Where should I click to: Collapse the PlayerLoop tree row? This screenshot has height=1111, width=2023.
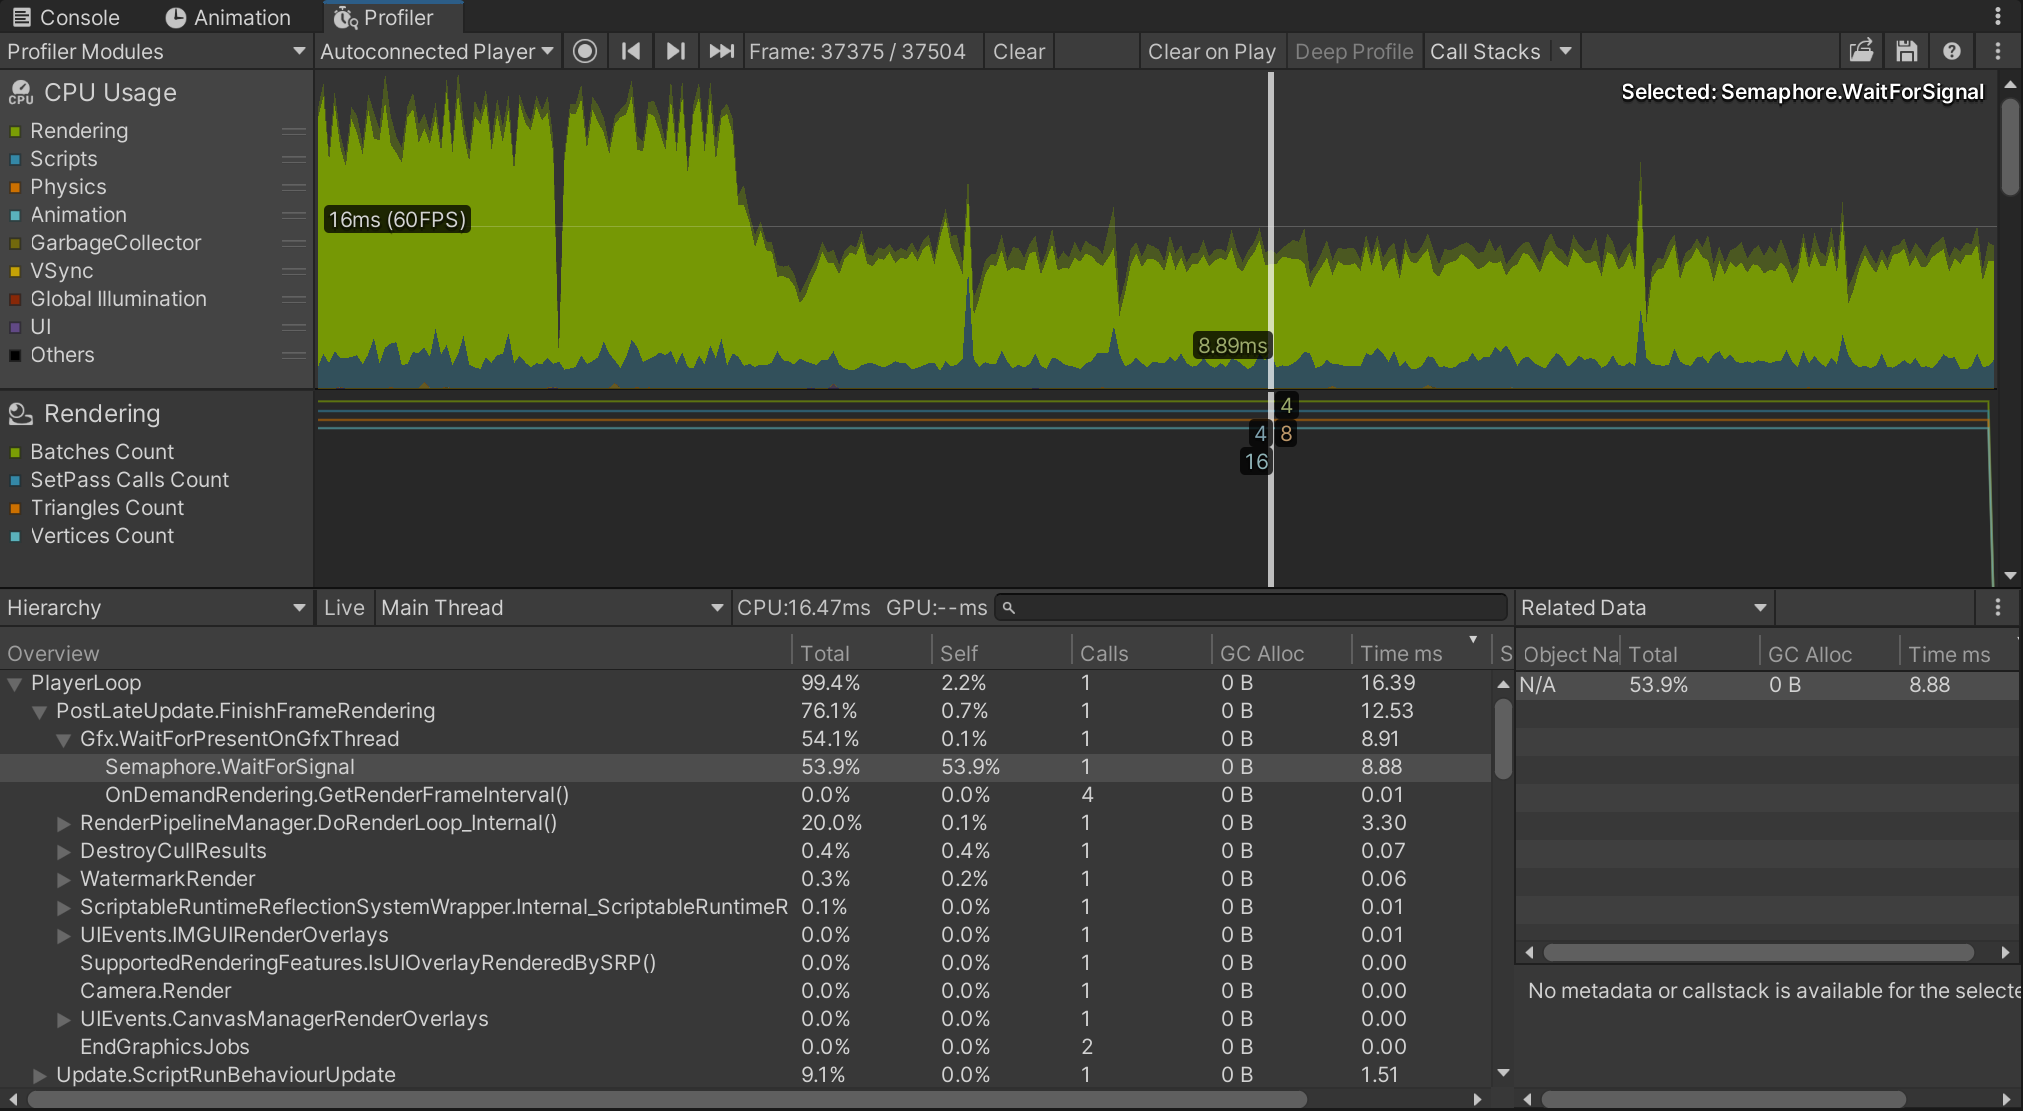(x=15, y=684)
